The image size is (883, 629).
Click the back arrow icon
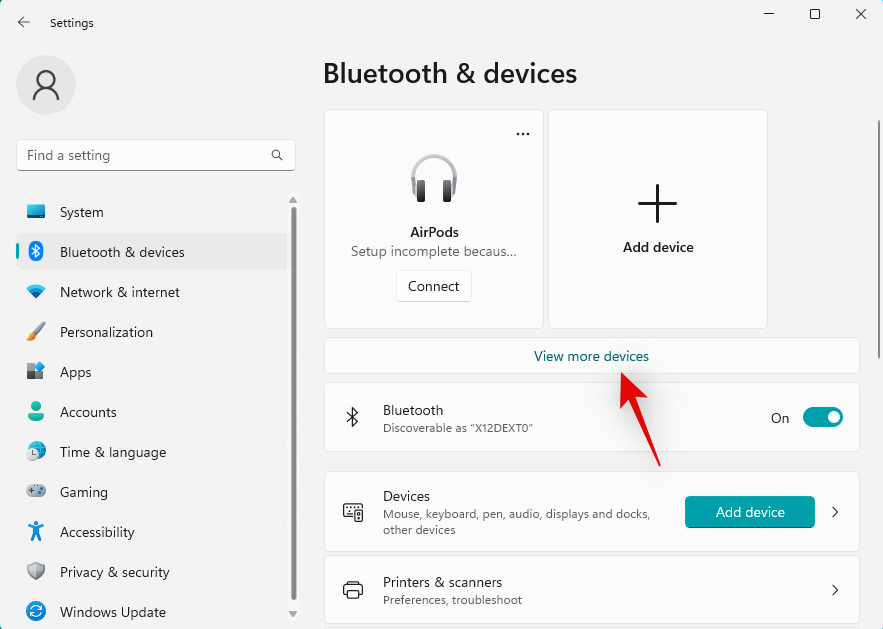(24, 23)
